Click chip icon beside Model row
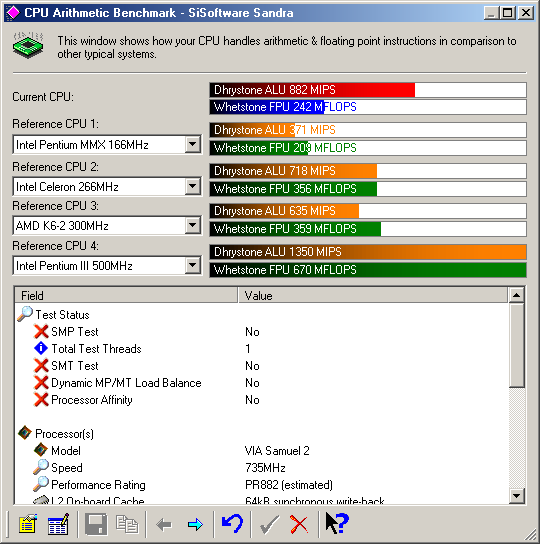 coord(41,450)
